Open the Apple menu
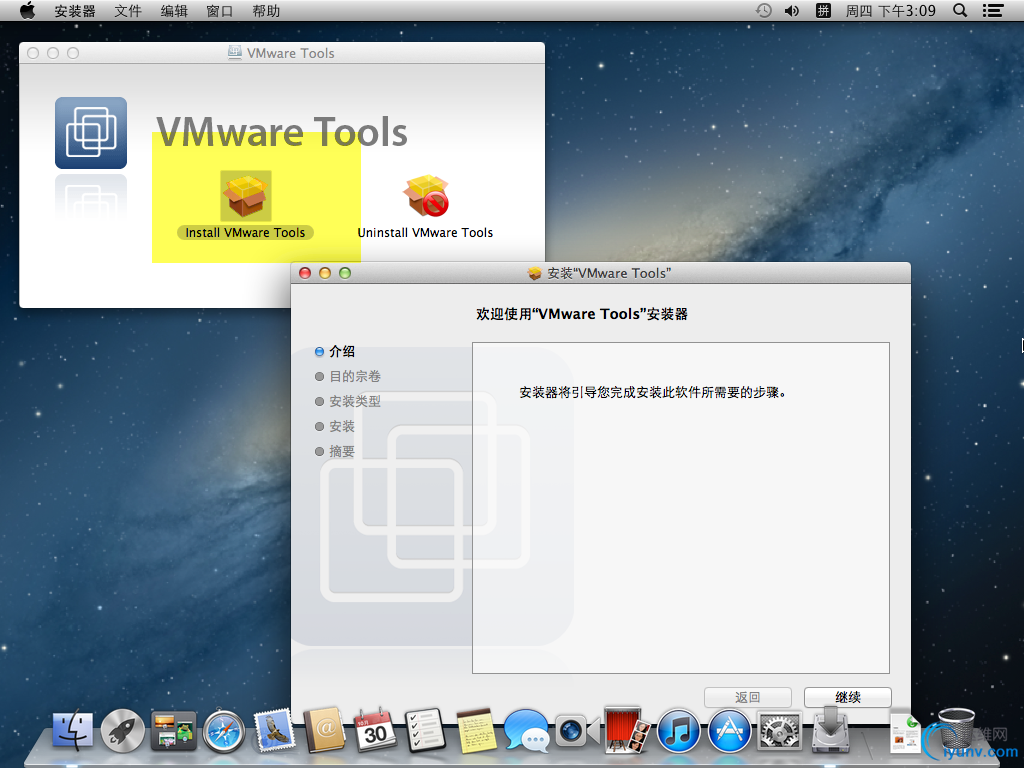Screen dimensions: 1024x768 pos(27,10)
